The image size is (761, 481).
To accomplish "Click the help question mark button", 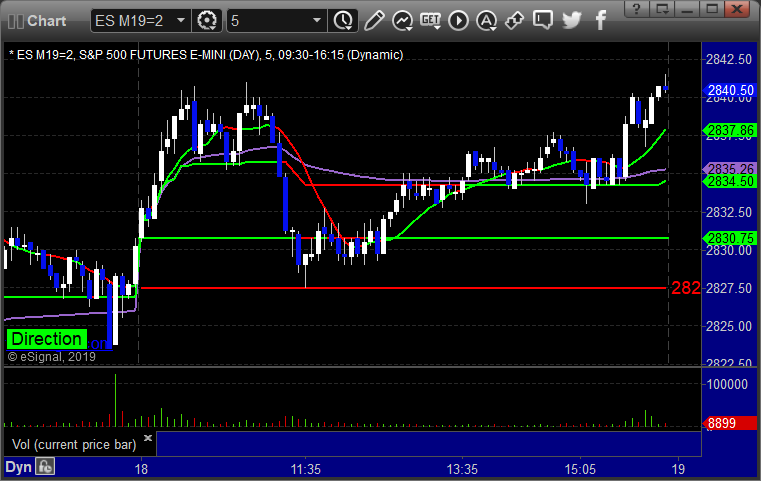I will pyautogui.click(x=637, y=8).
